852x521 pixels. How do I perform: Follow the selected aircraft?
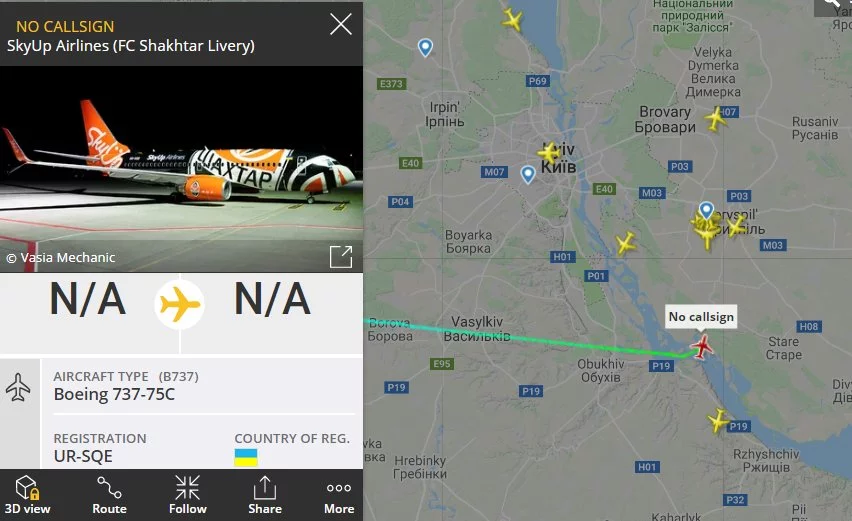point(187,495)
